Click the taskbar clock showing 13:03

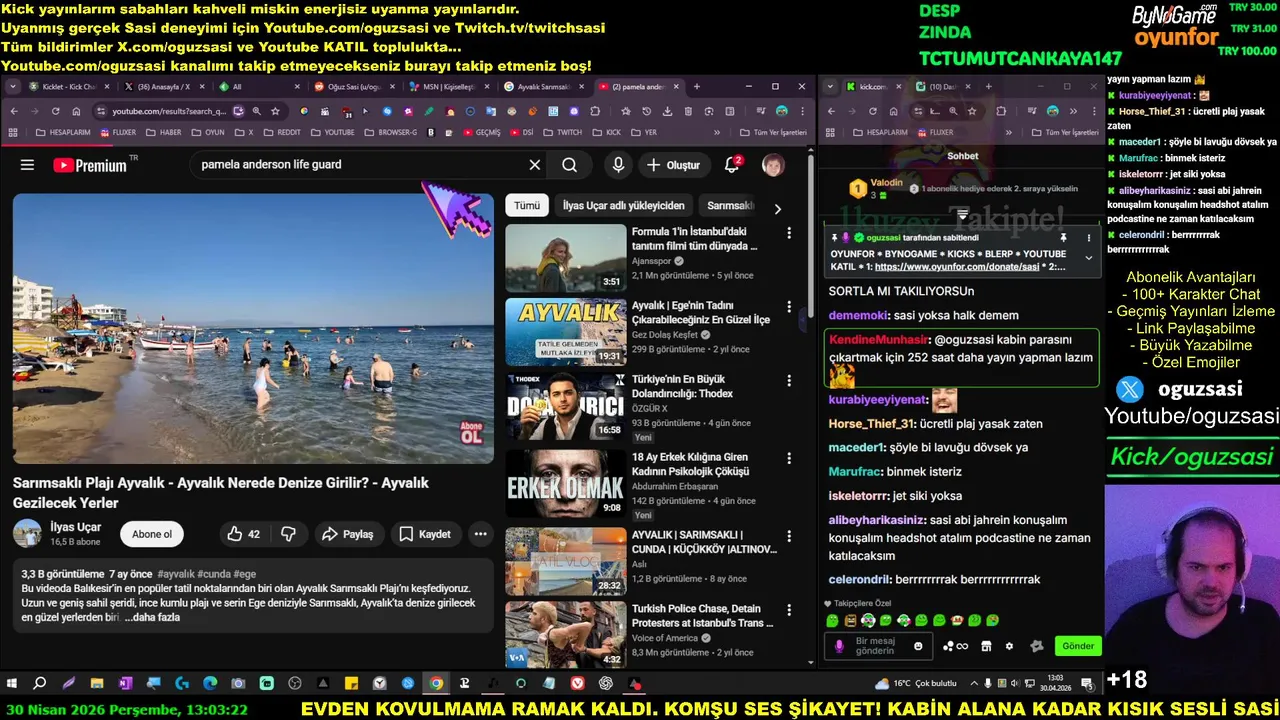tap(1054, 684)
